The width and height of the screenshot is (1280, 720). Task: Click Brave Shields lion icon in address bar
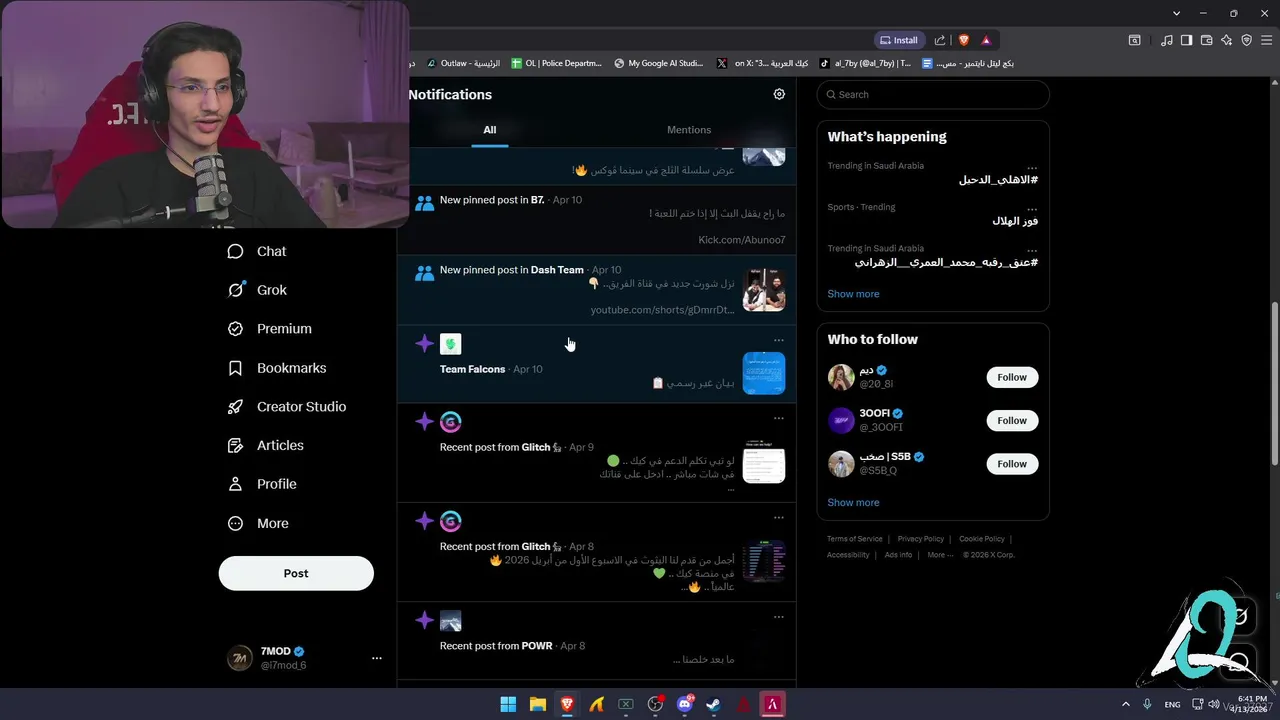click(x=964, y=40)
